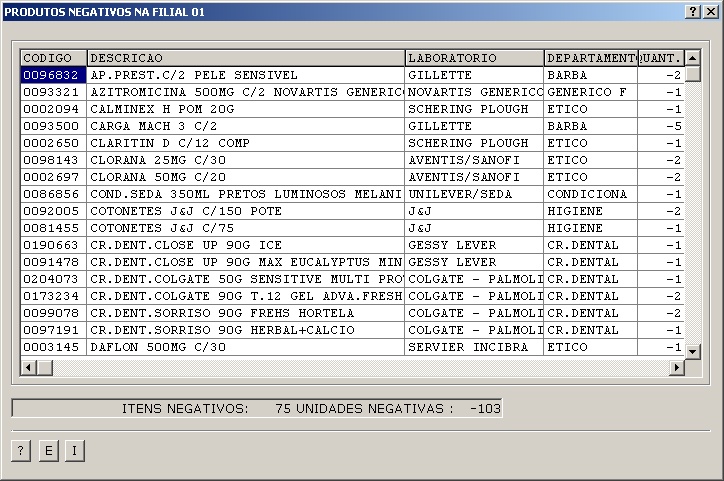Select code cell 0003145

[54, 347]
